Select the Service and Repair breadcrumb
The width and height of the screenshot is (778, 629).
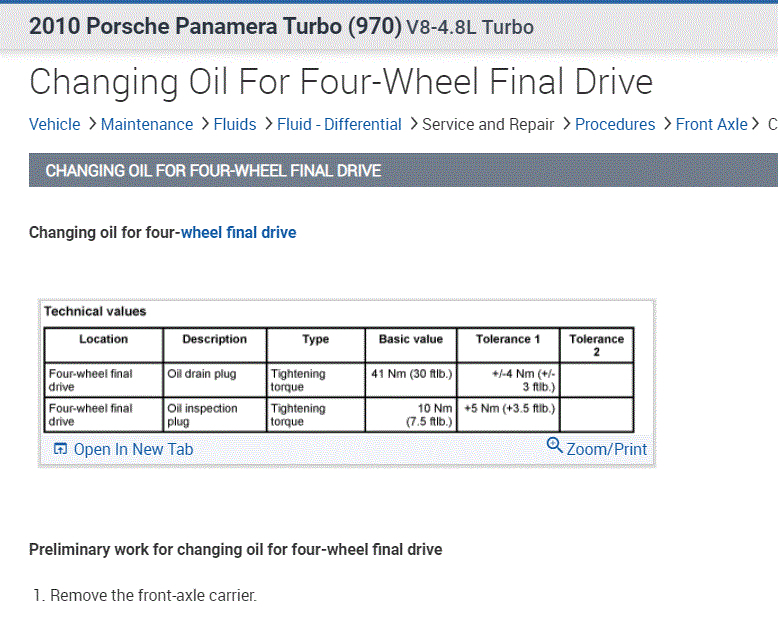(488, 125)
